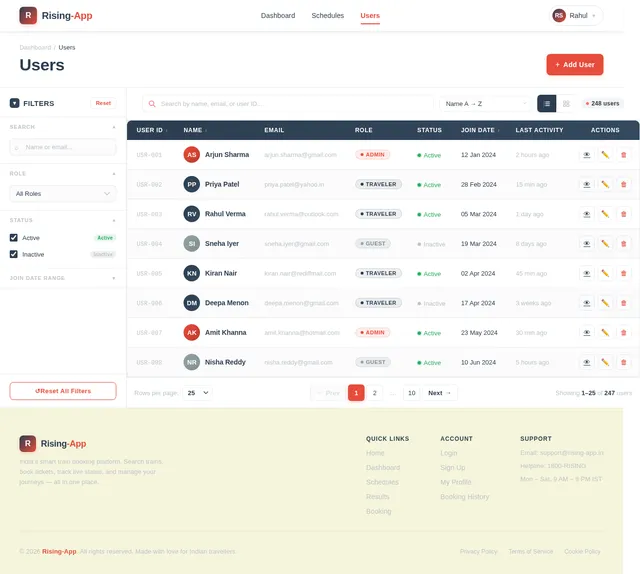Viewport: 640px width, 574px height.
Task: Sort table by User ID column
Action: tap(151, 130)
